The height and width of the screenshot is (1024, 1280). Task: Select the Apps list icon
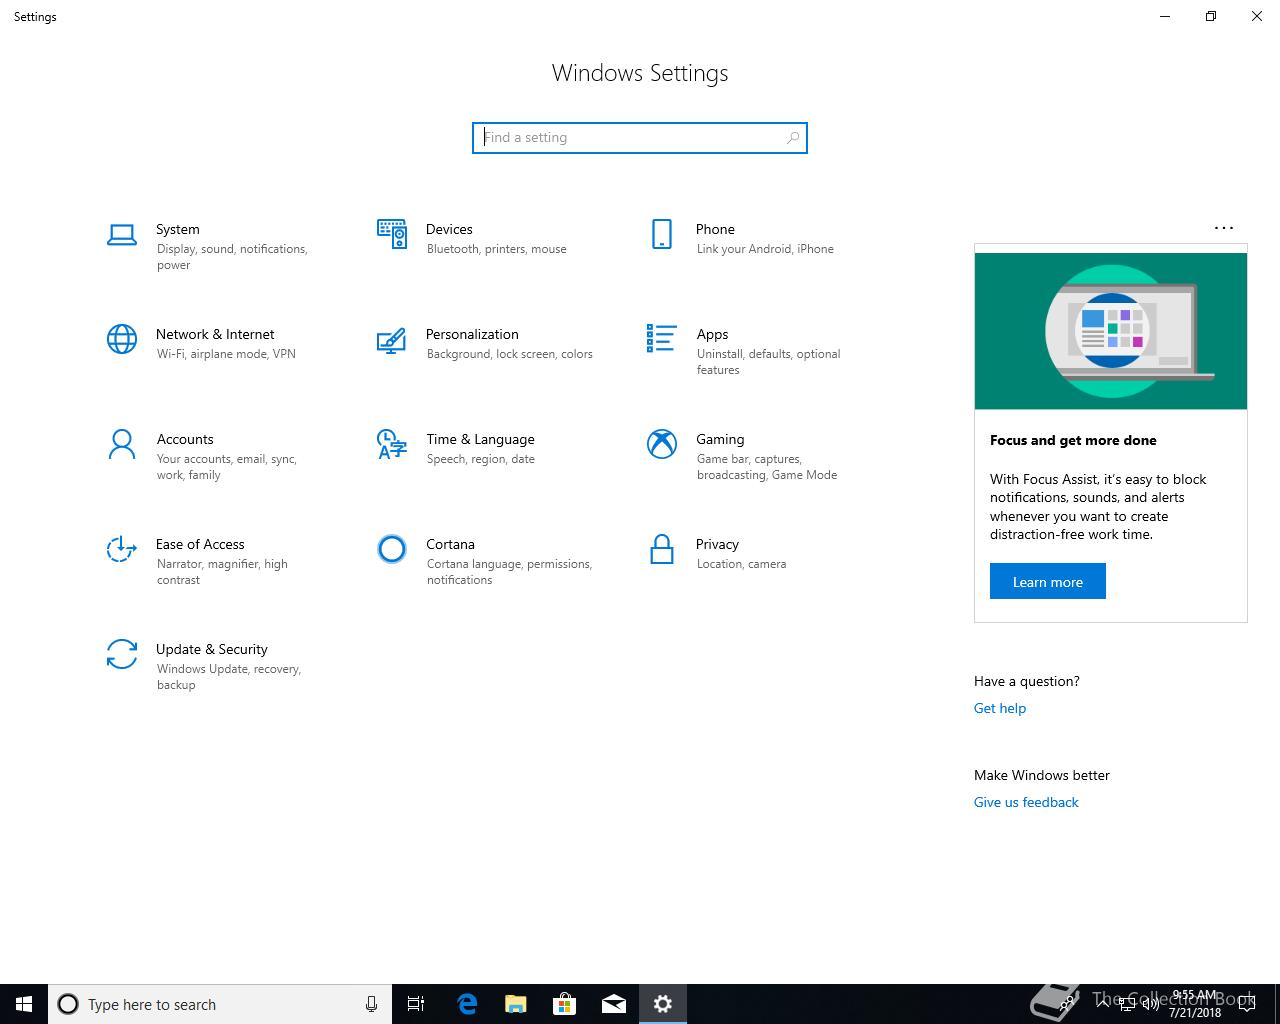pos(662,339)
